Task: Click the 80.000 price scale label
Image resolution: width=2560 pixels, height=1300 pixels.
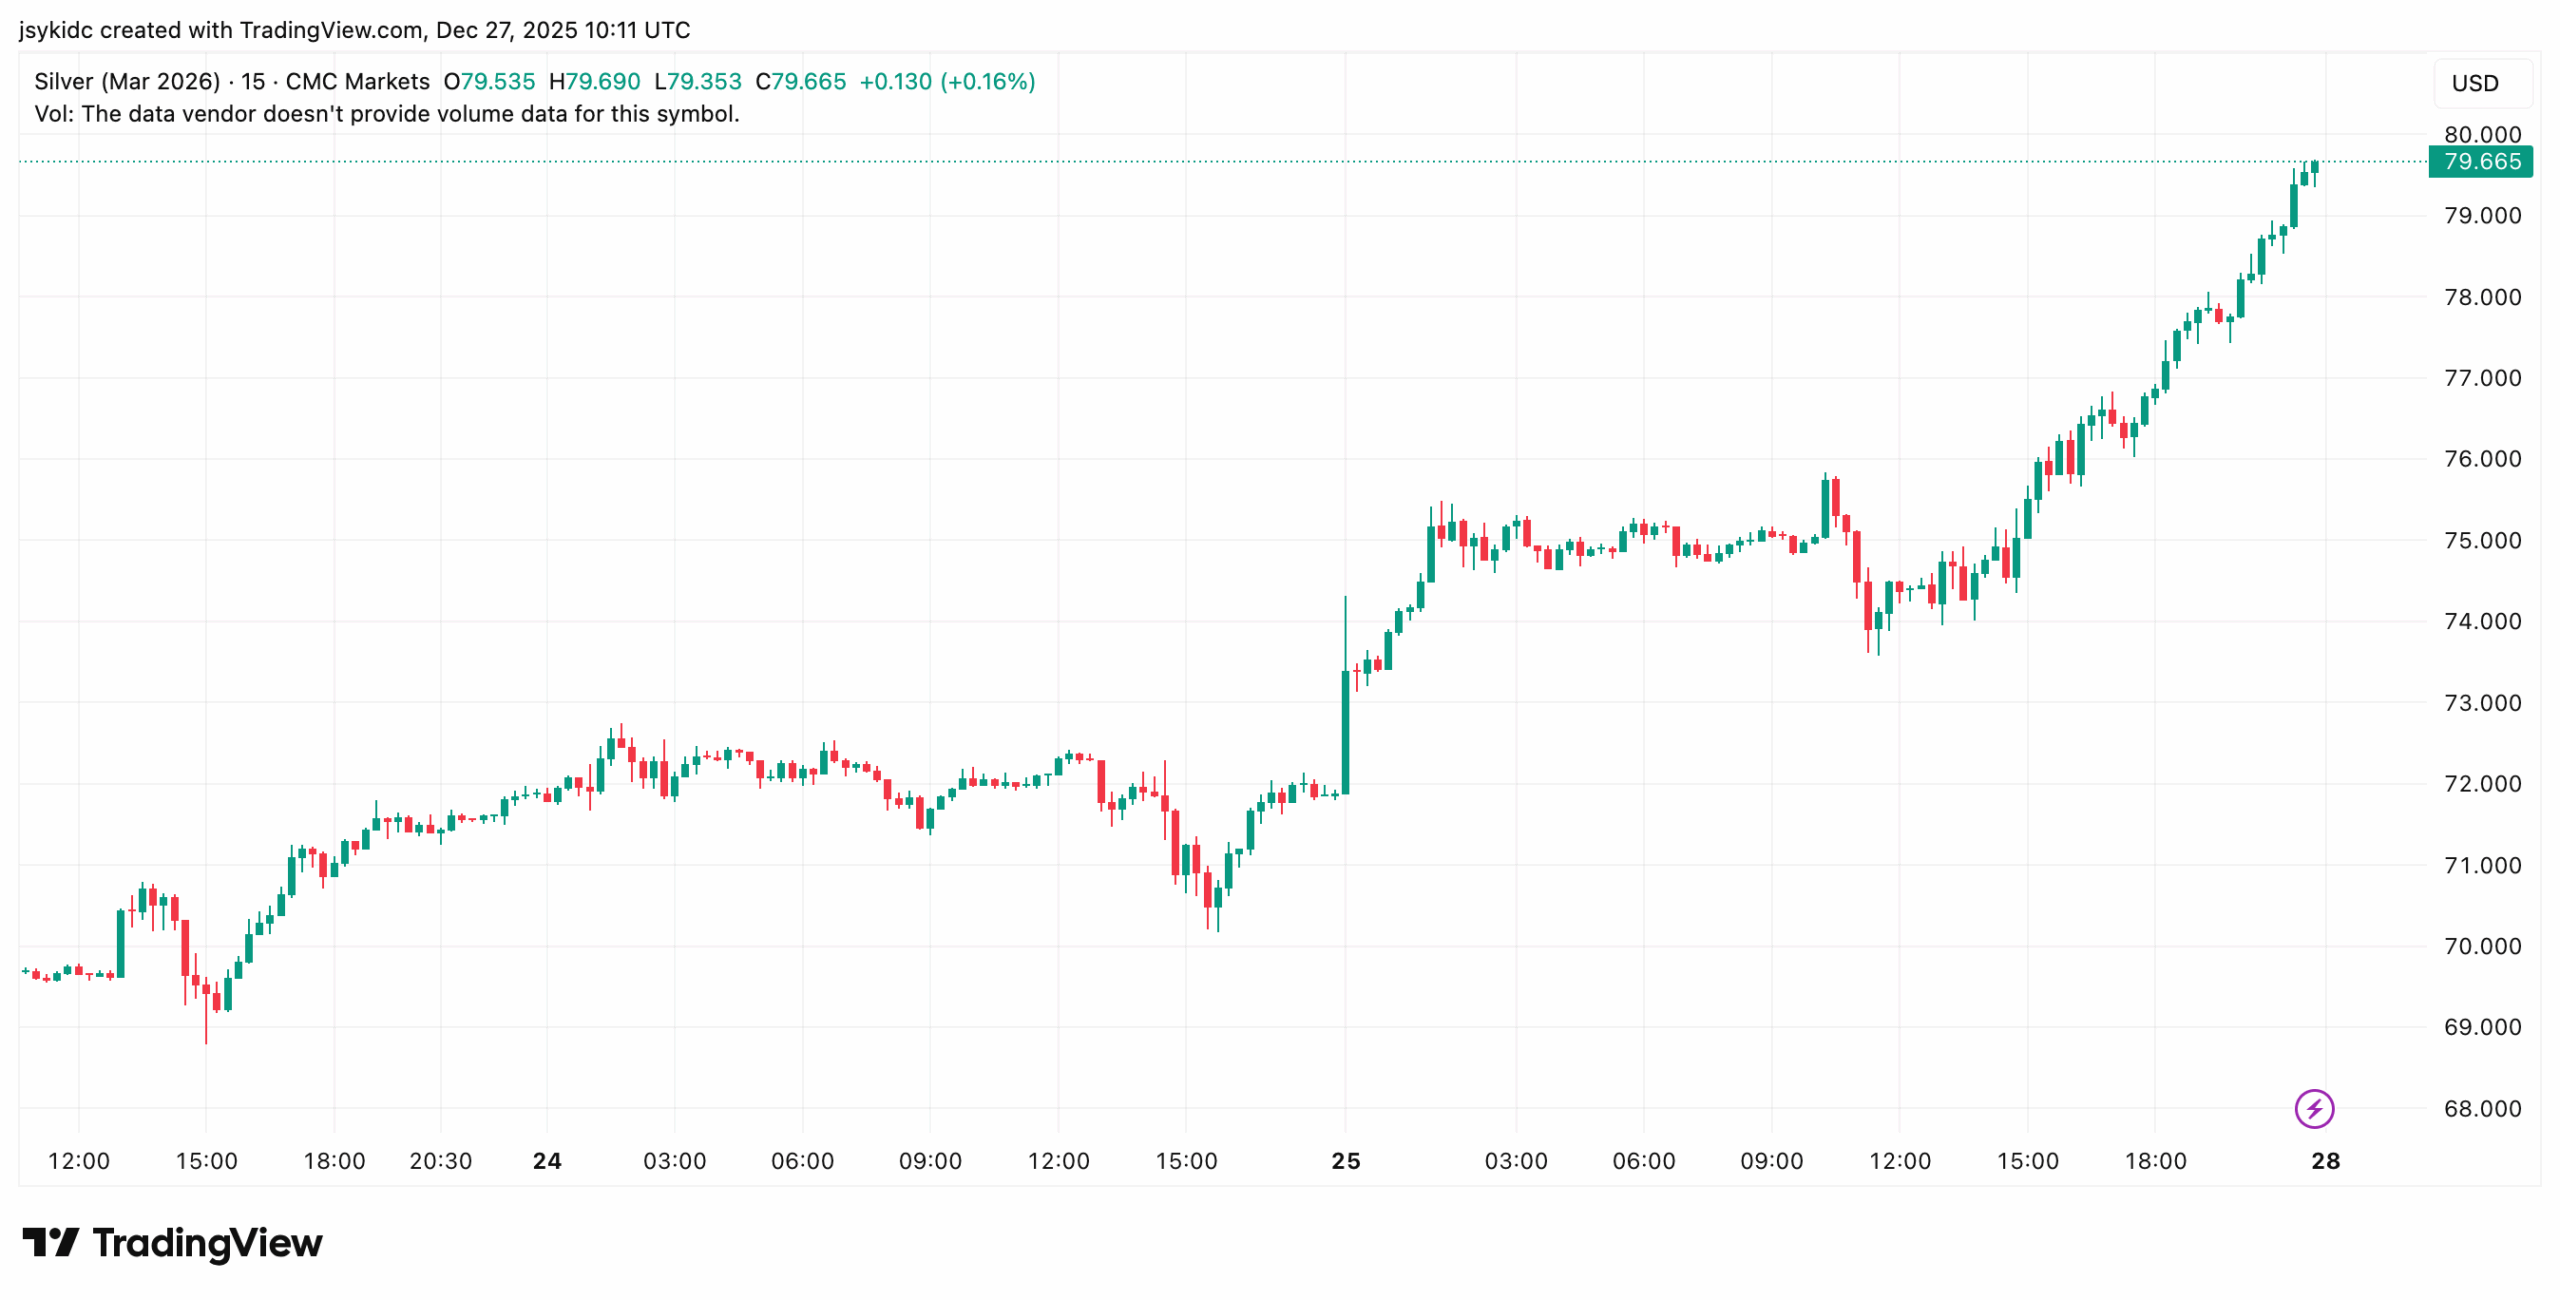Action: (2482, 134)
